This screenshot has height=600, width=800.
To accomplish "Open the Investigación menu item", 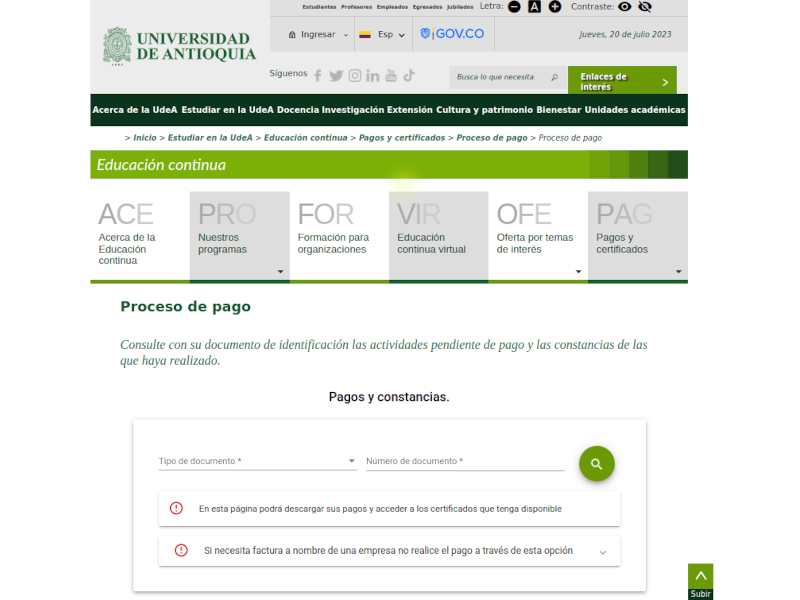I will [353, 110].
